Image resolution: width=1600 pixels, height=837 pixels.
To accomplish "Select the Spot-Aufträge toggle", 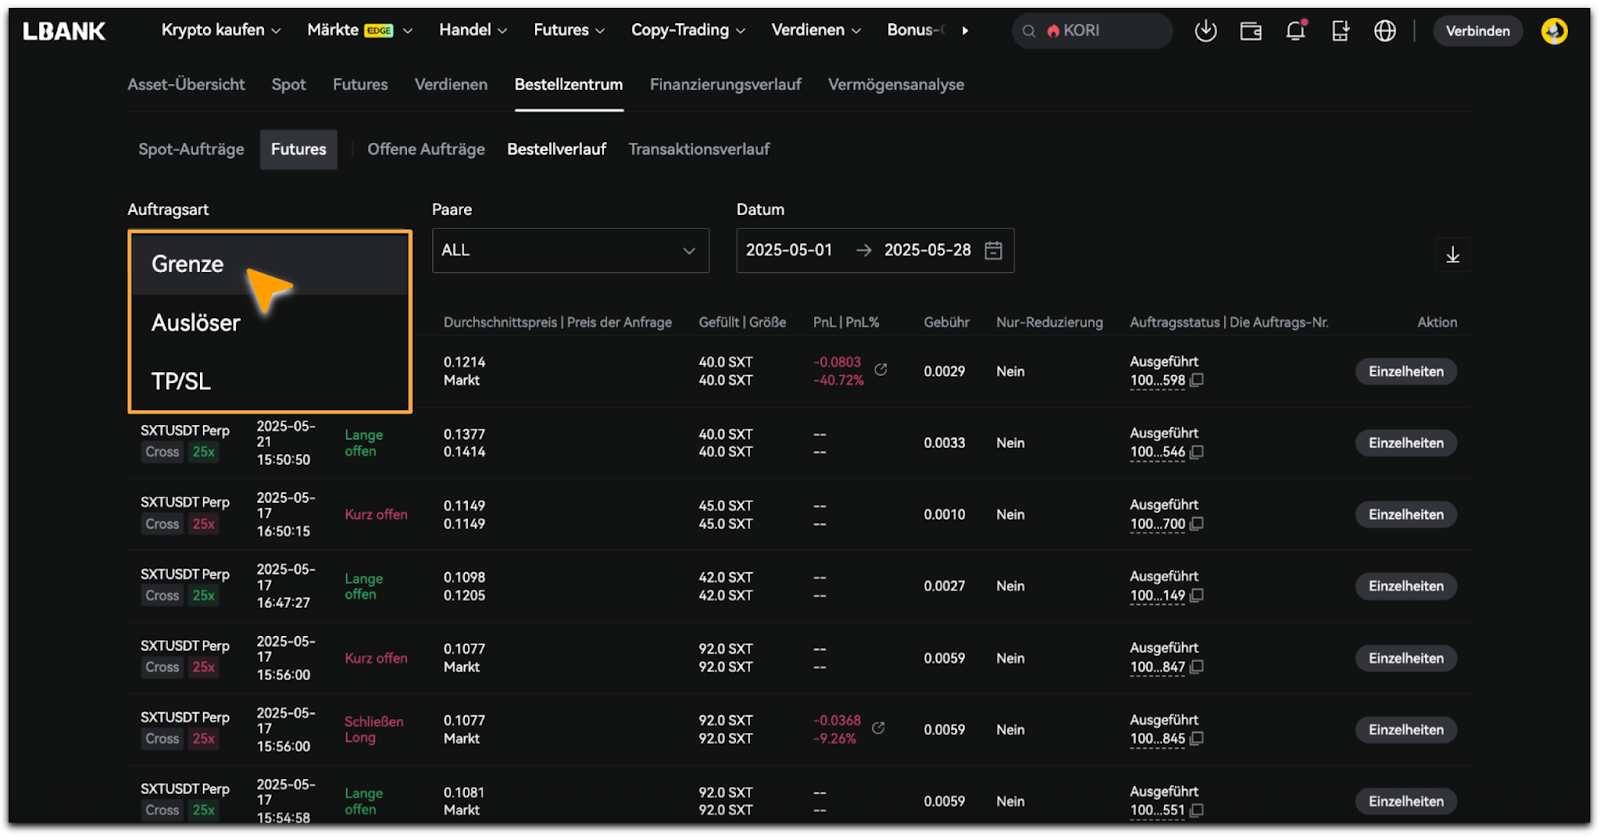I will (x=191, y=149).
